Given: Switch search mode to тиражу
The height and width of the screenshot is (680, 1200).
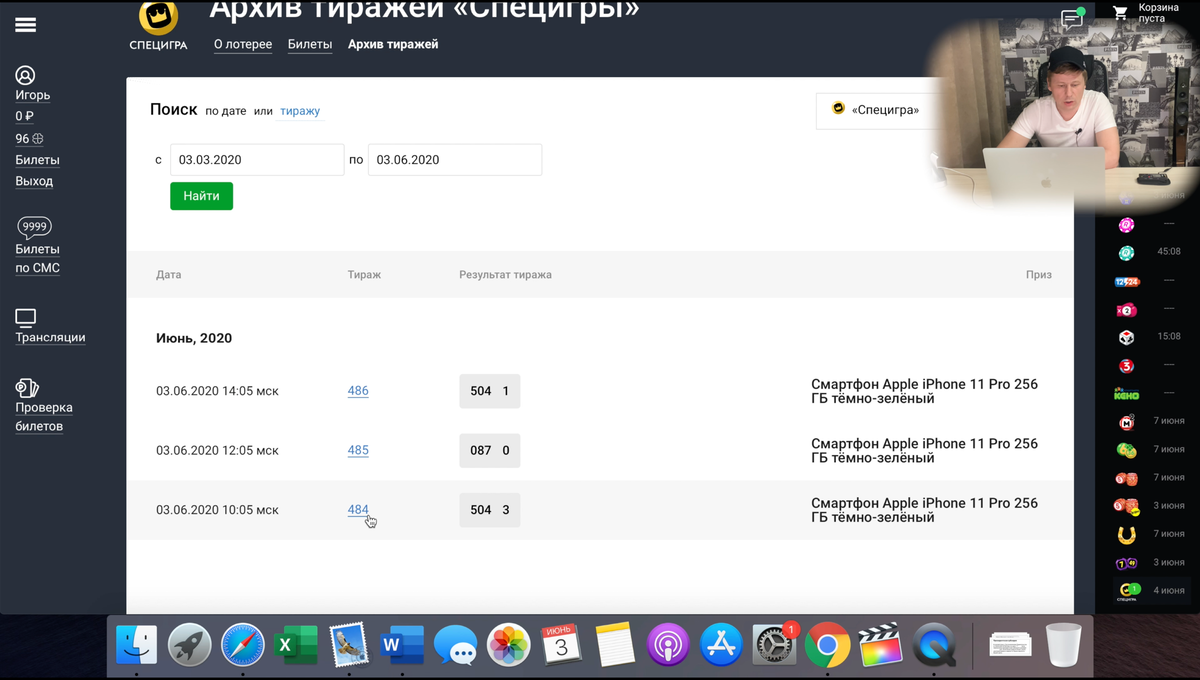Looking at the screenshot, I should click(x=300, y=111).
